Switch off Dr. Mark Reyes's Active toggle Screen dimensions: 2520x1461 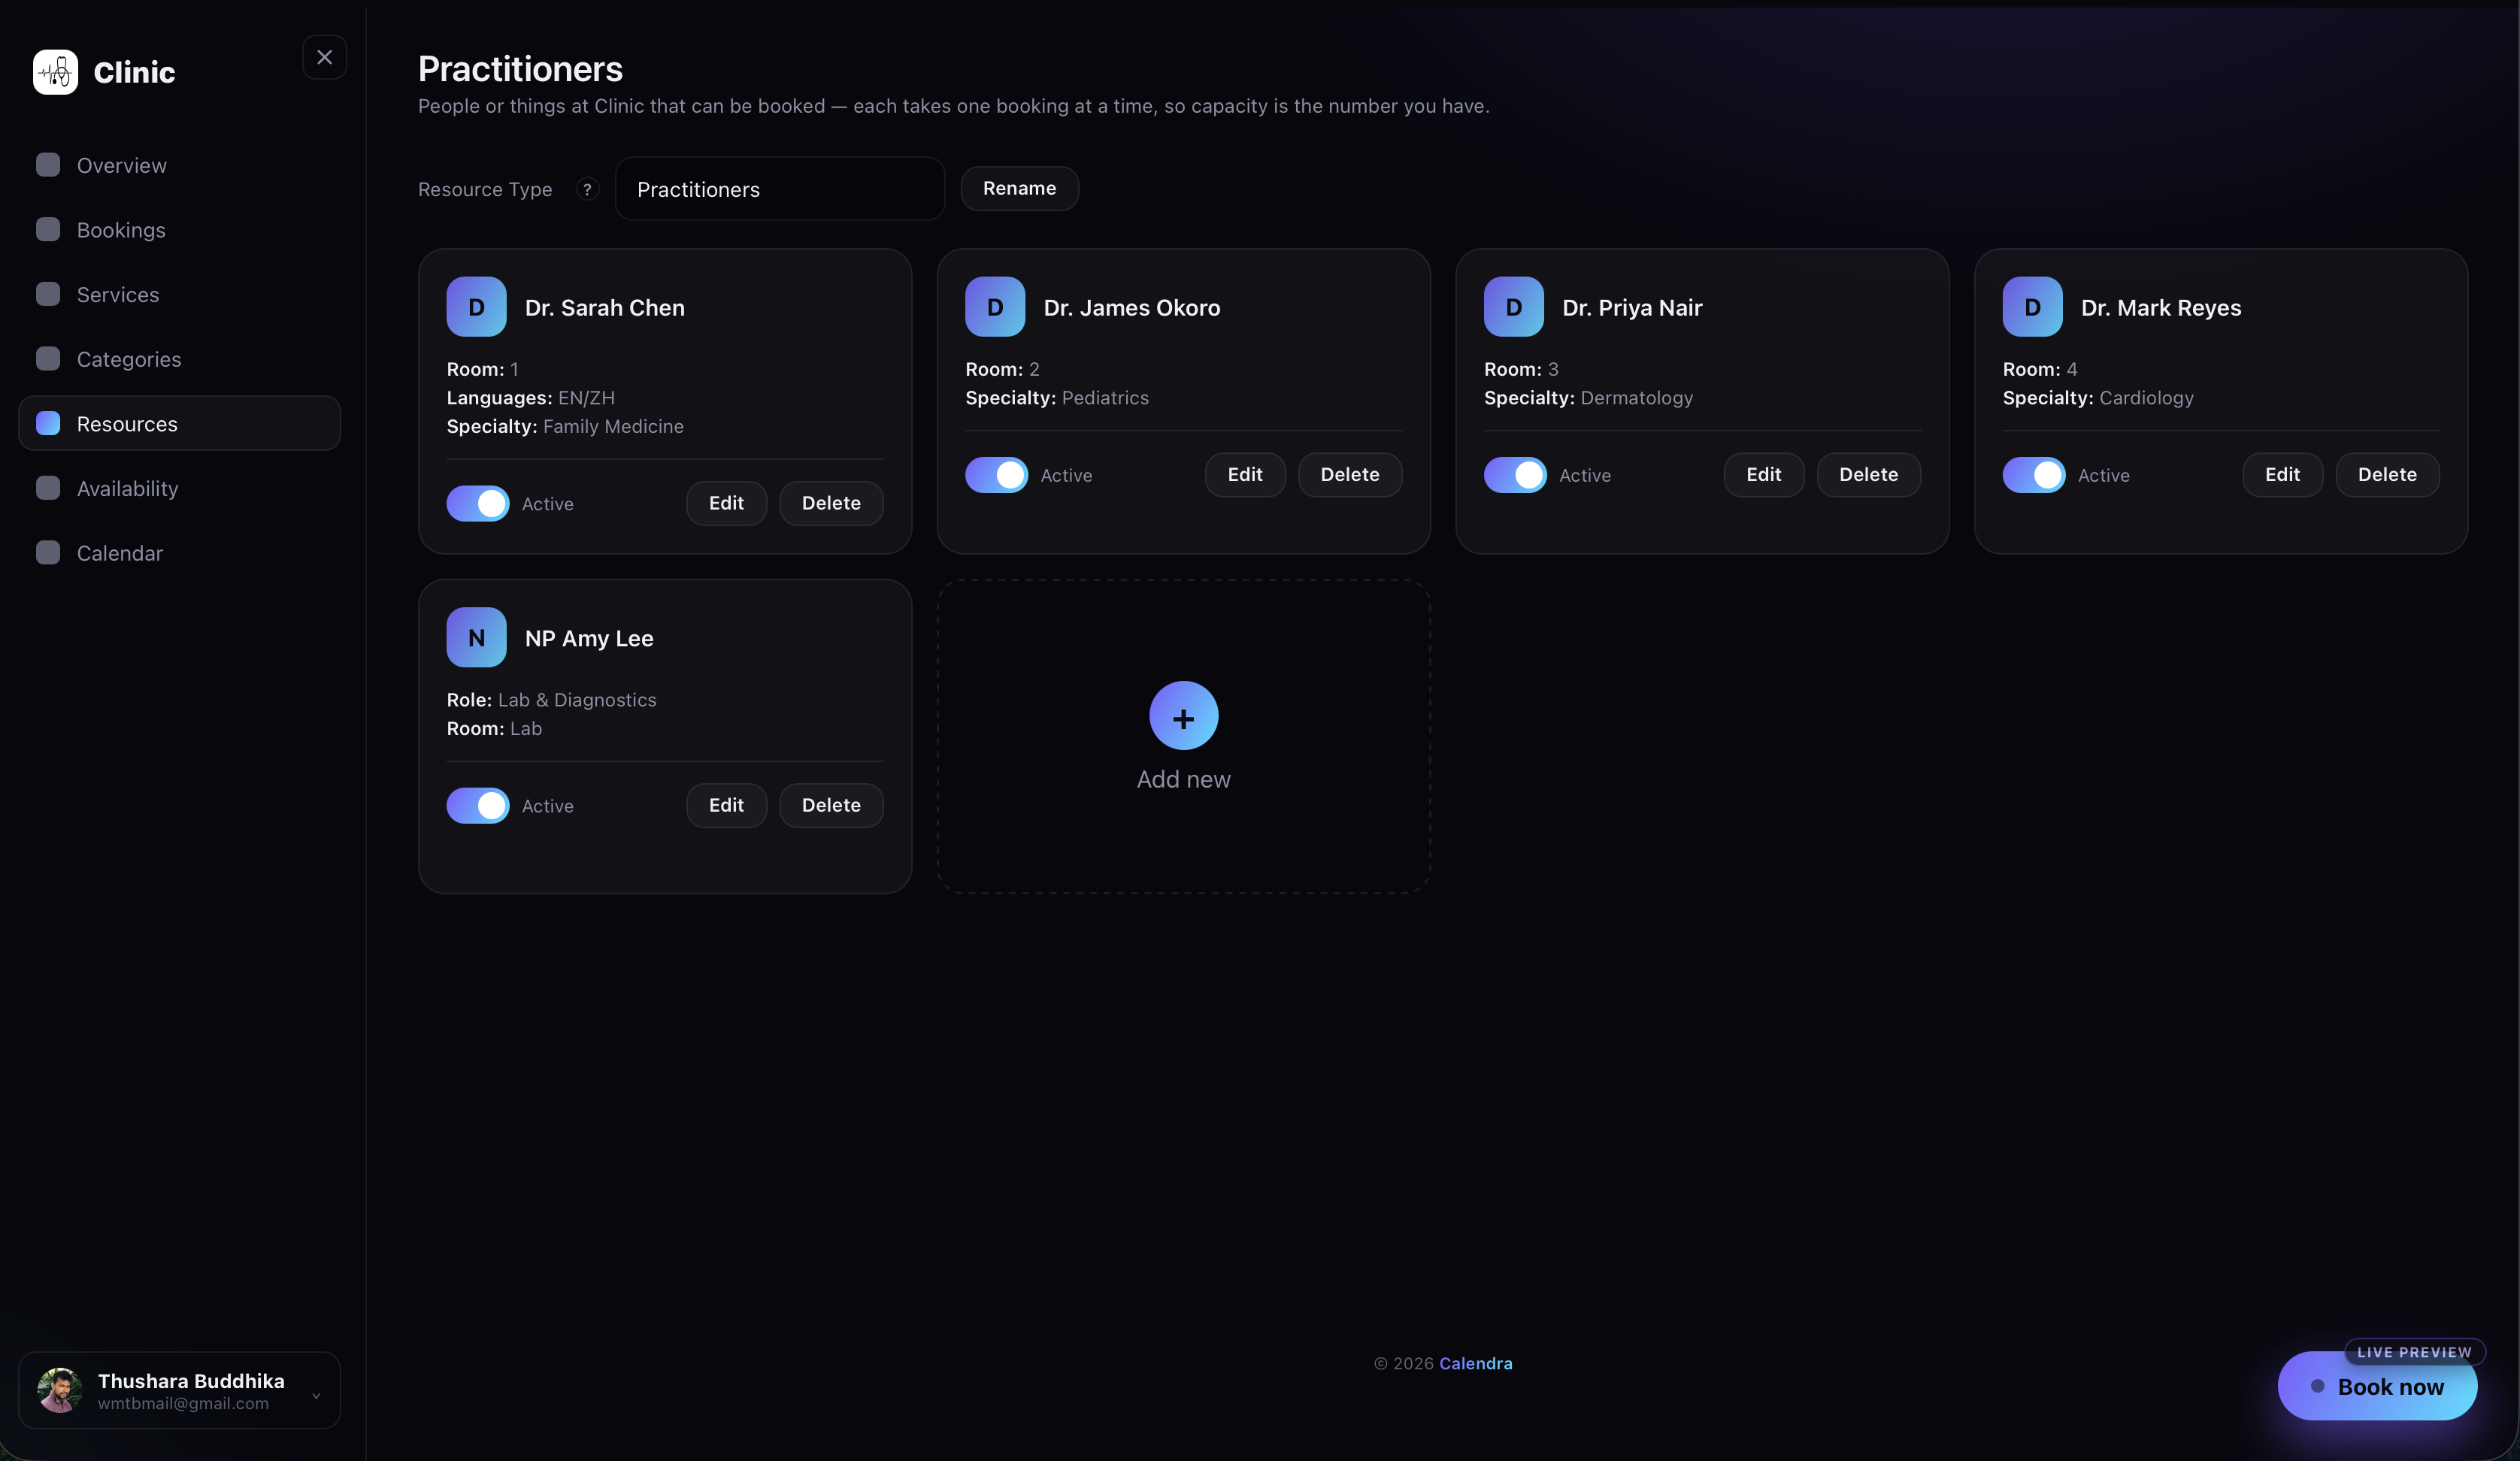2034,475
